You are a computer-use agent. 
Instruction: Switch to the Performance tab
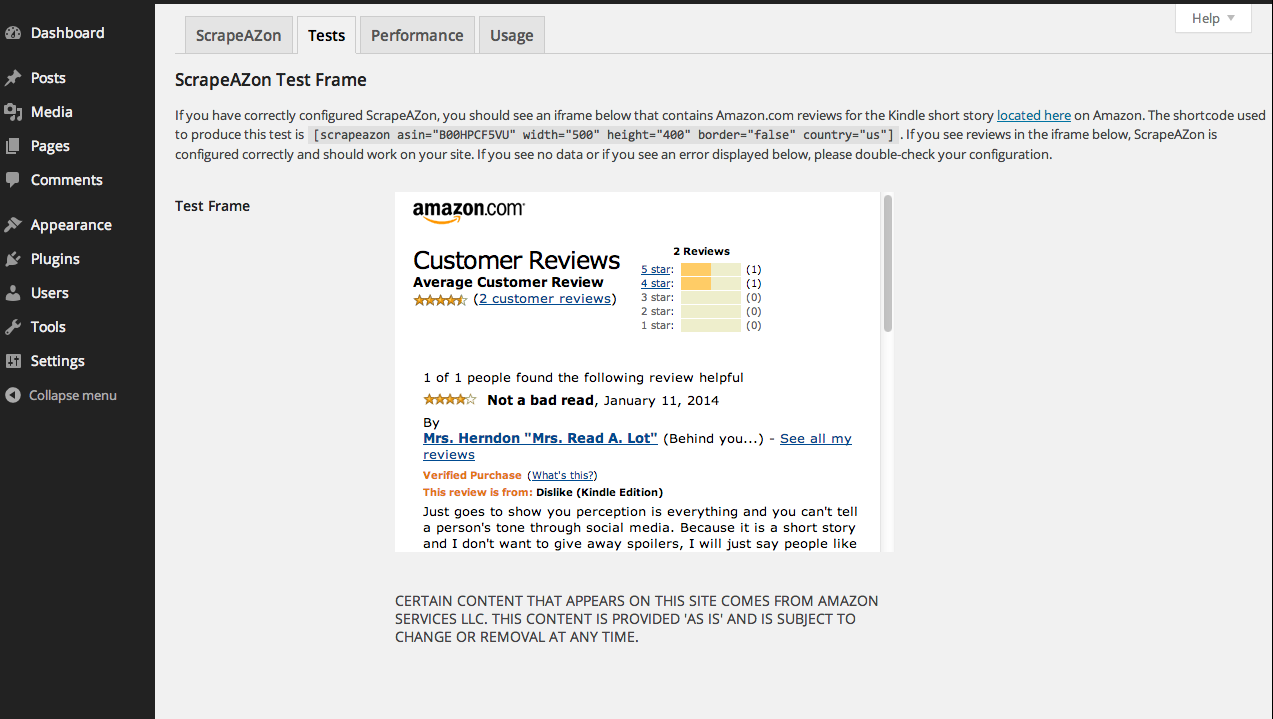[x=417, y=35]
